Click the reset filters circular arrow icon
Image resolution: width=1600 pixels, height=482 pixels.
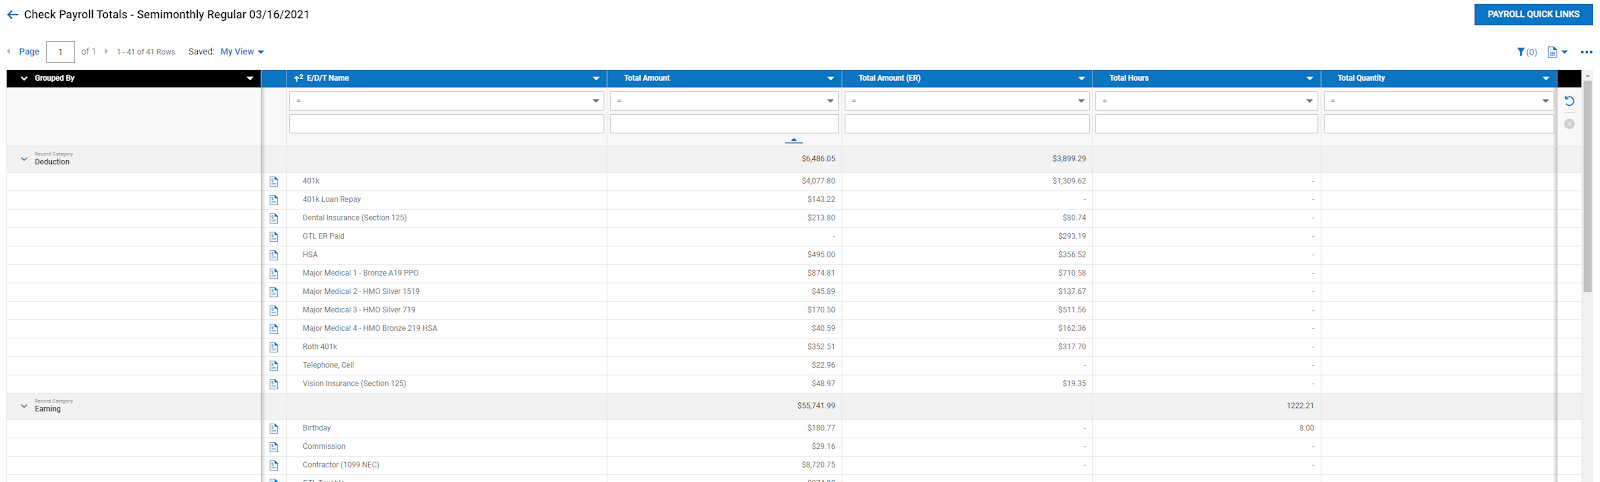[1569, 101]
